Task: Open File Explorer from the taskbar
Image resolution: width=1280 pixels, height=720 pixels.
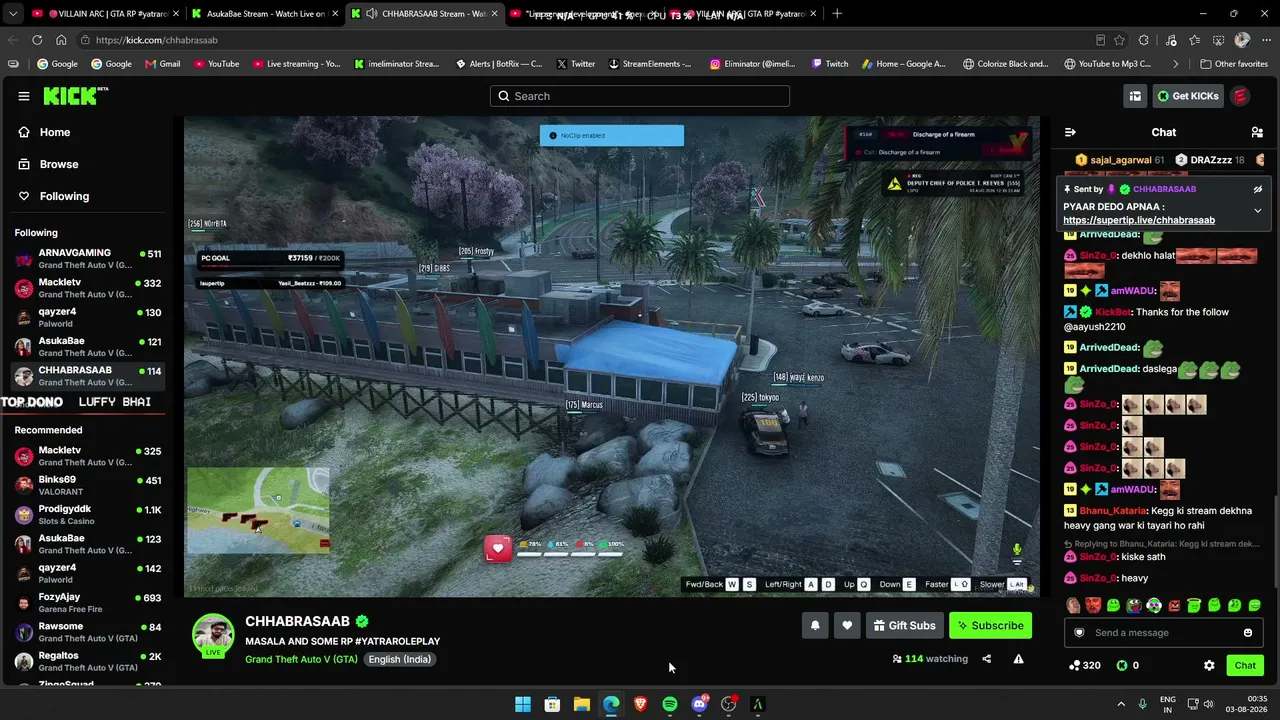Action: pos(581,704)
